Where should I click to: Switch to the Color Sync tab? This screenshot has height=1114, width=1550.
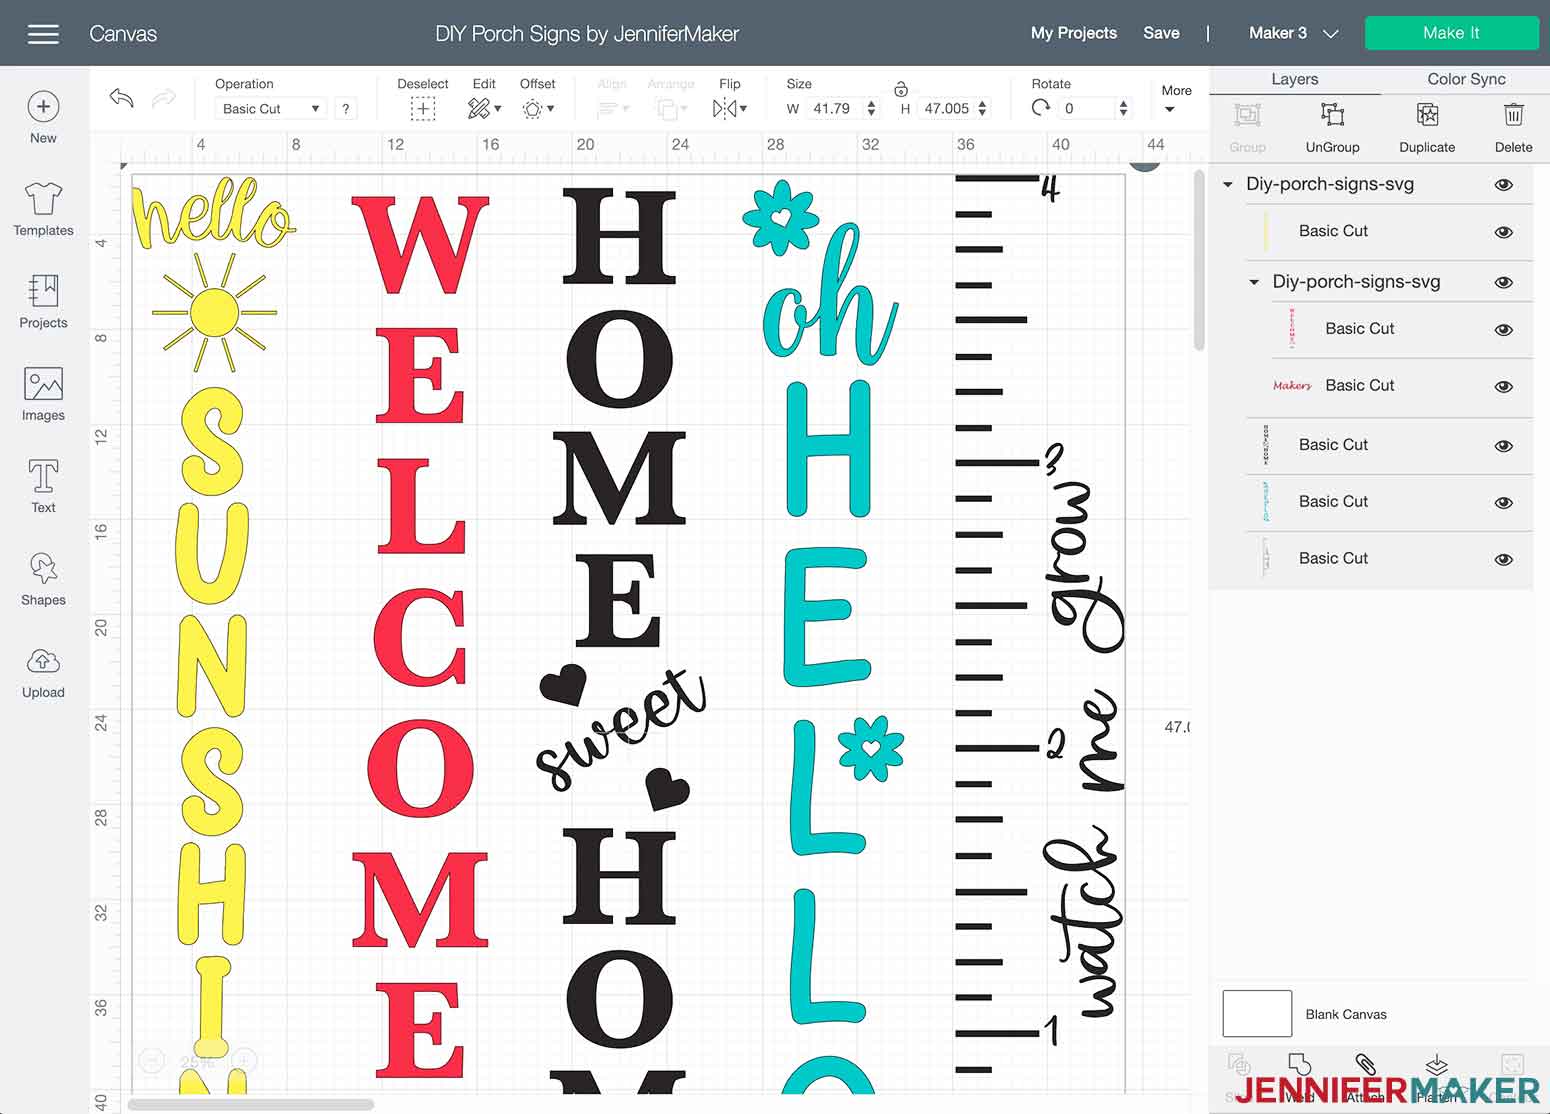(1466, 79)
